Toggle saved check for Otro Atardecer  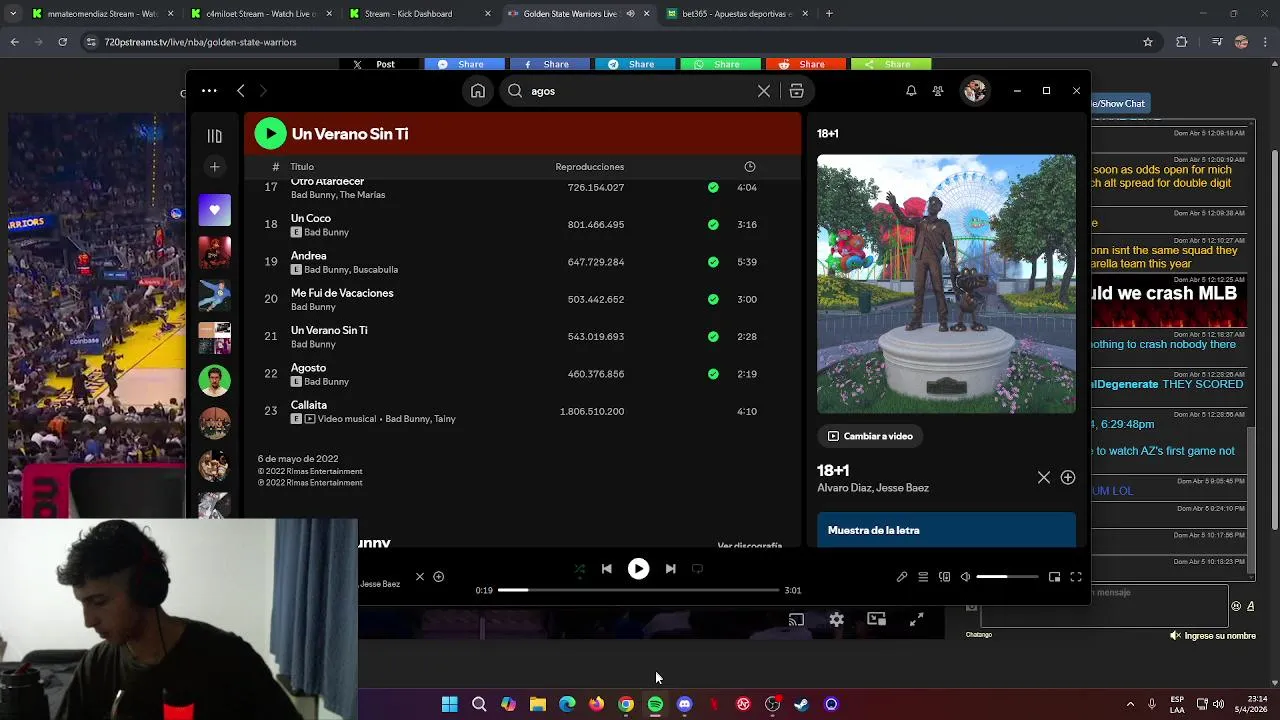click(713, 188)
